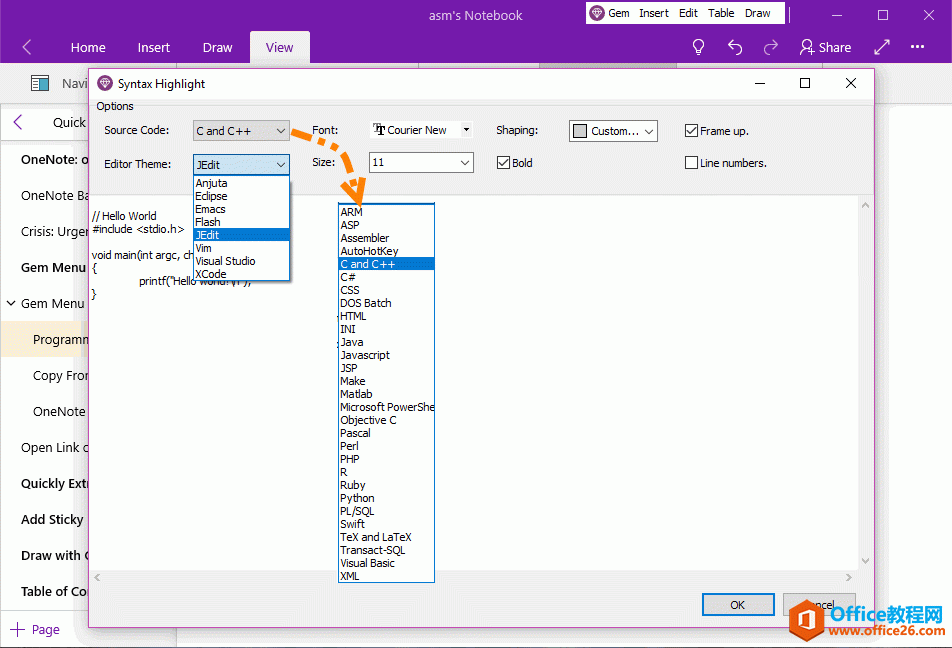
Task: Toggle the Frame up checkbox
Action: coord(691,131)
